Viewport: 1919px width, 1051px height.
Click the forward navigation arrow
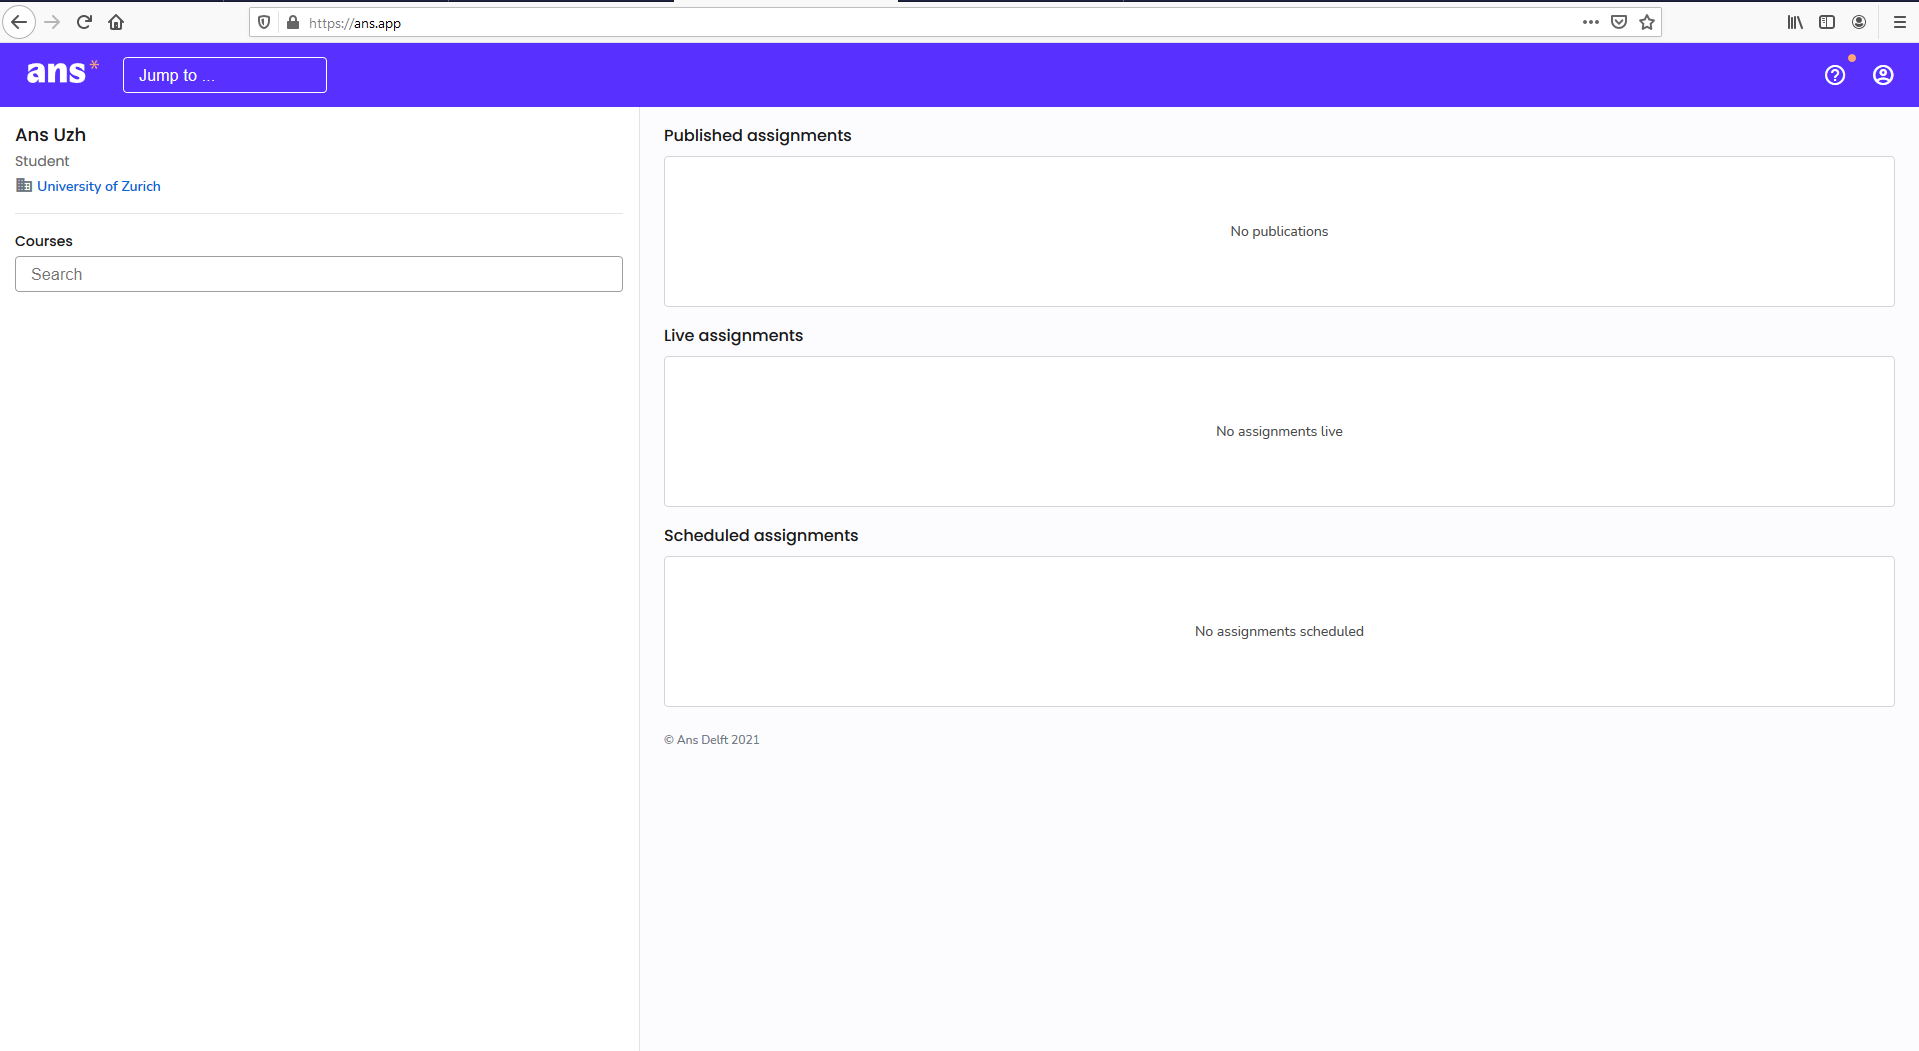click(x=52, y=22)
